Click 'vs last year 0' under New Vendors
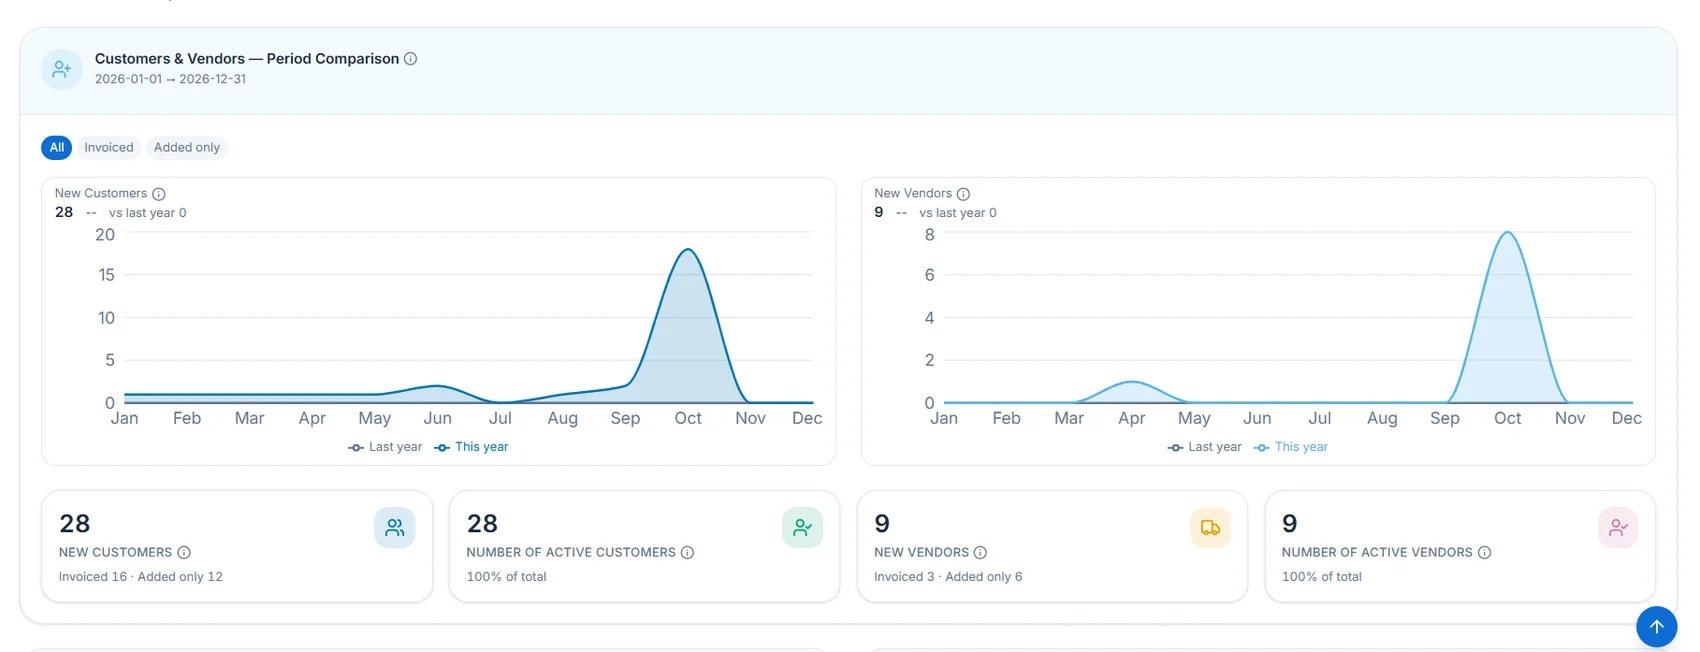This screenshot has width=1700, height=652. click(958, 213)
